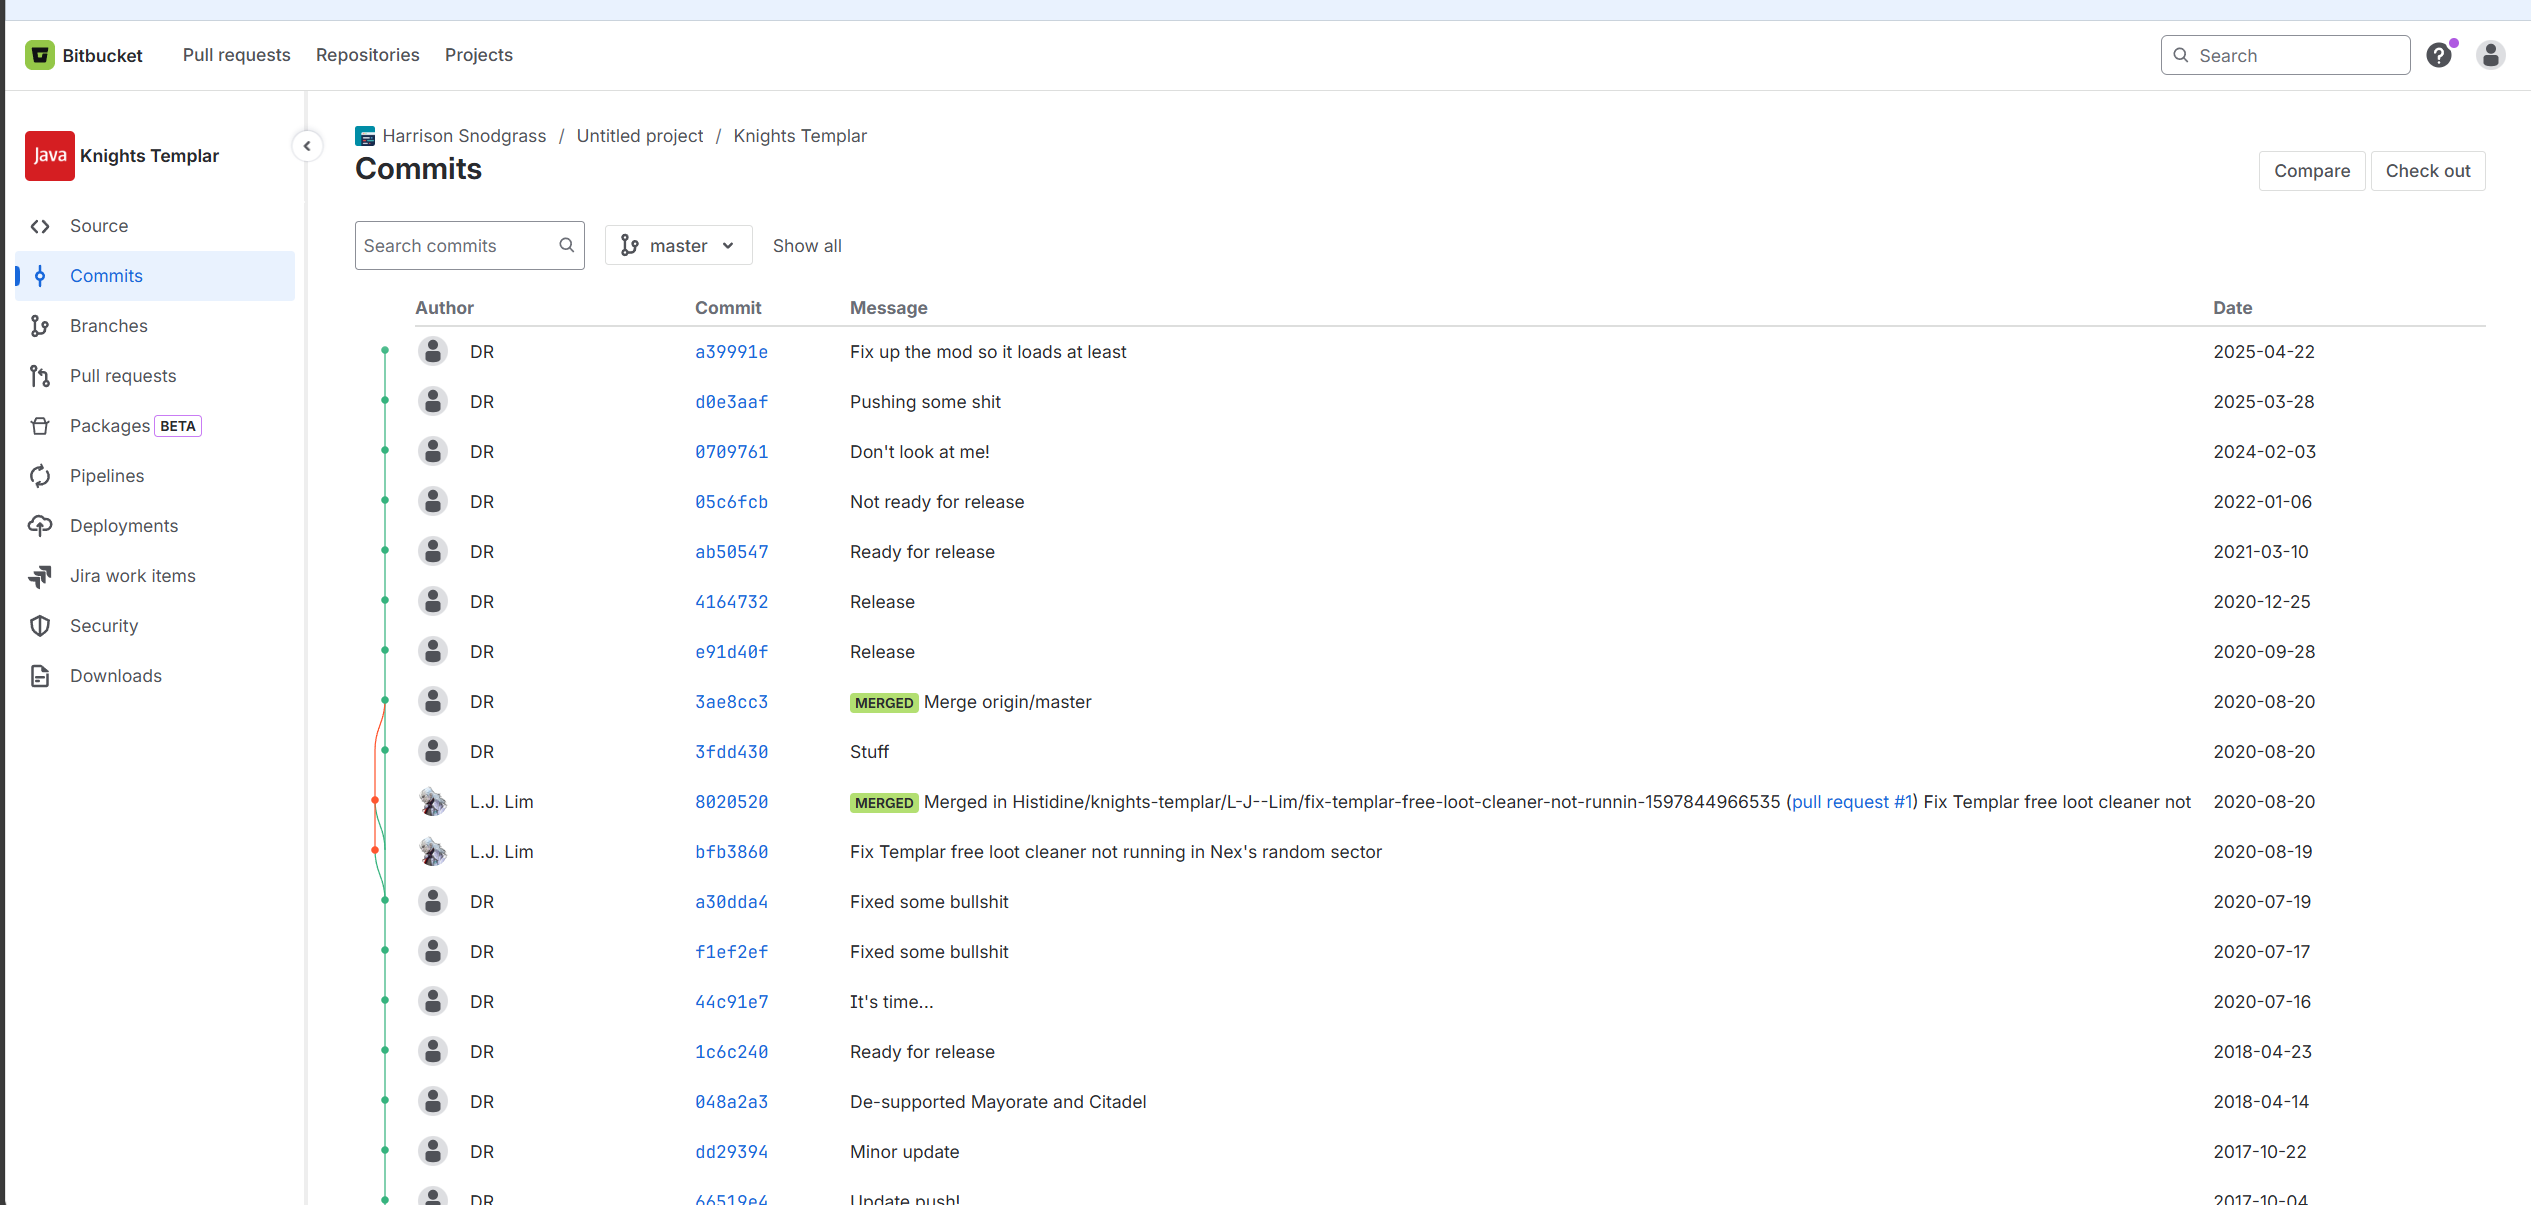Viewport: 2531px width, 1205px height.
Task: Open Repositories in the top navigation
Action: pos(367,55)
